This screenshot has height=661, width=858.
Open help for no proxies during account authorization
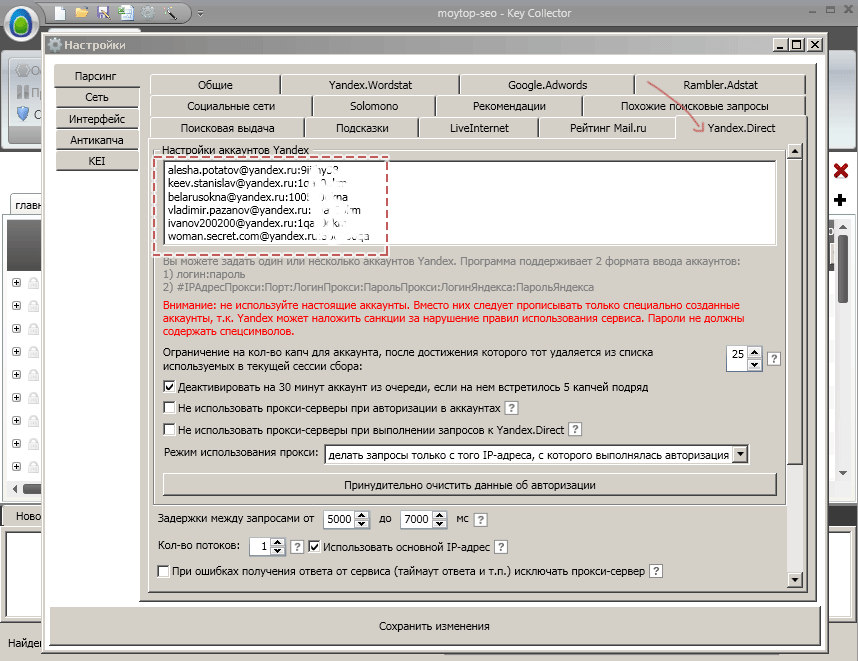pyautogui.click(x=511, y=408)
